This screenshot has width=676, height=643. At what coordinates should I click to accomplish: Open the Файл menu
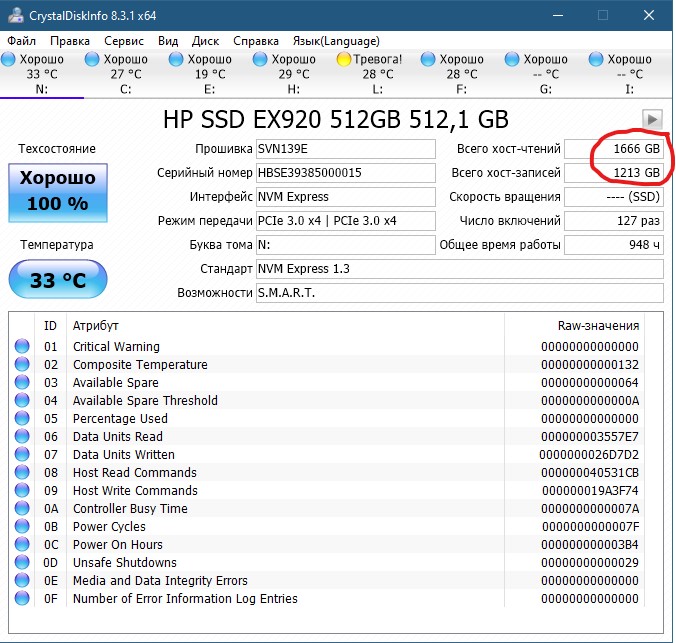pyautogui.click(x=21, y=41)
